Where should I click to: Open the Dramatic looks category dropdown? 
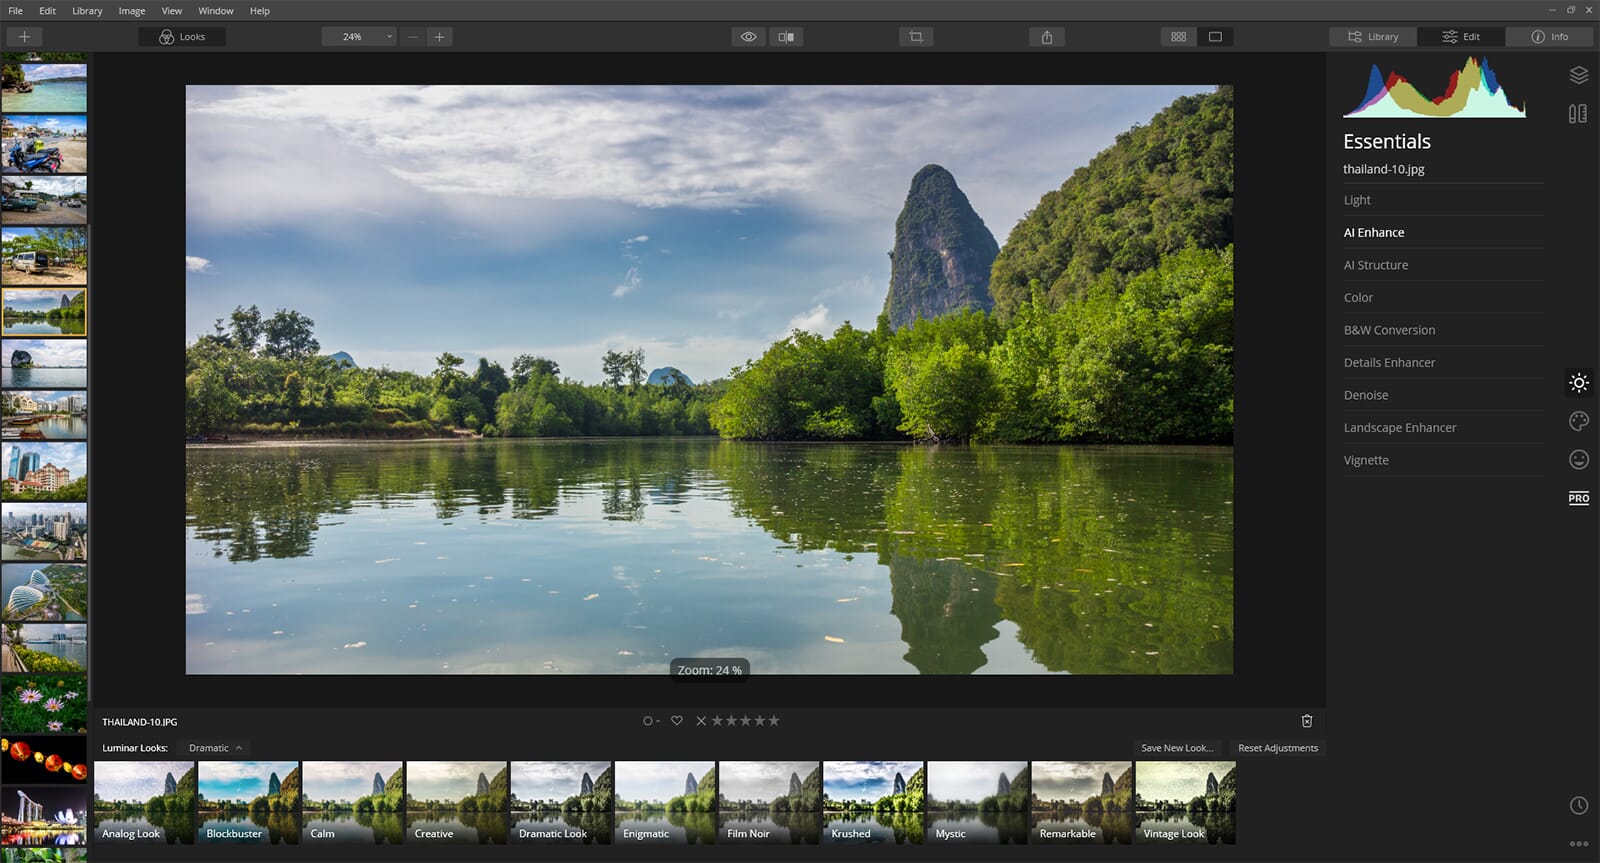[x=215, y=748]
